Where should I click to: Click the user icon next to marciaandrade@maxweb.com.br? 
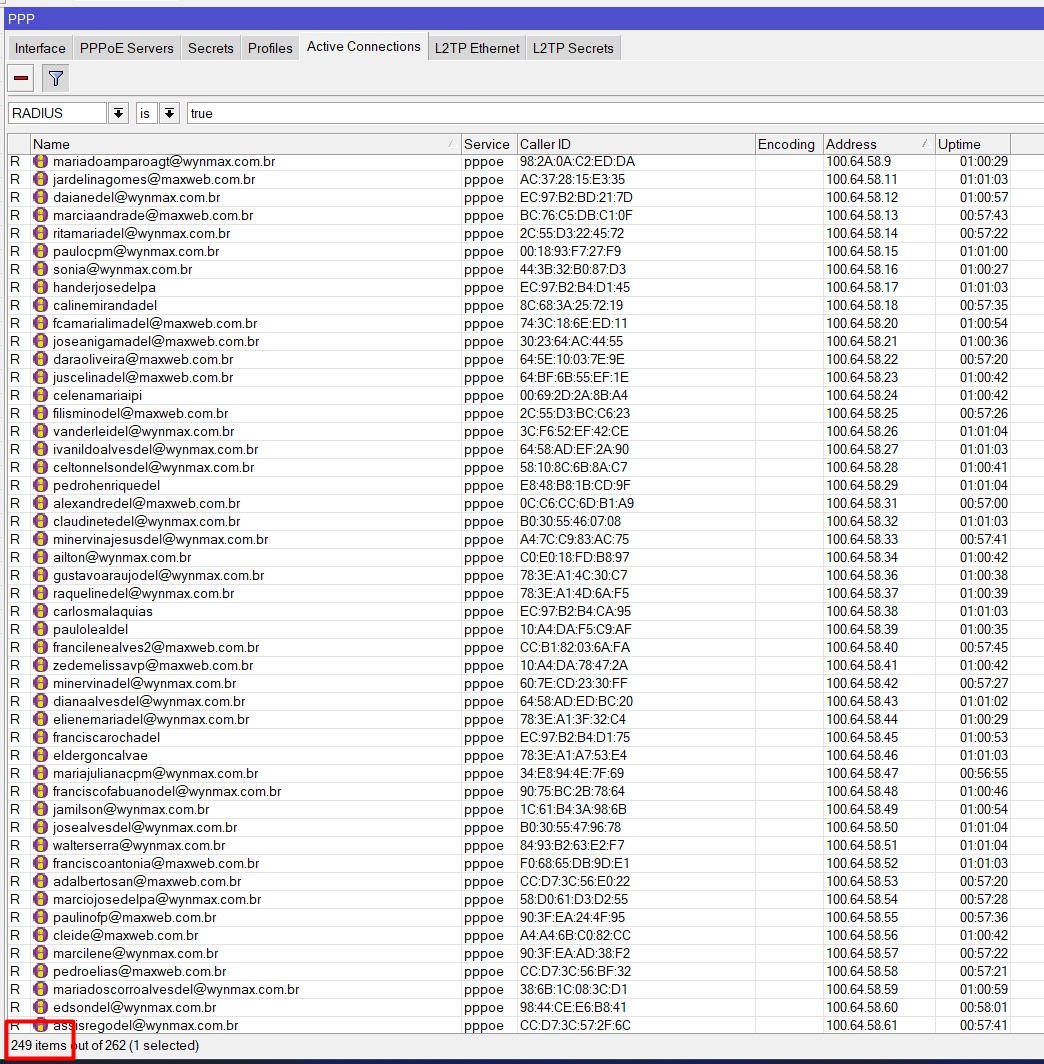click(x=41, y=215)
